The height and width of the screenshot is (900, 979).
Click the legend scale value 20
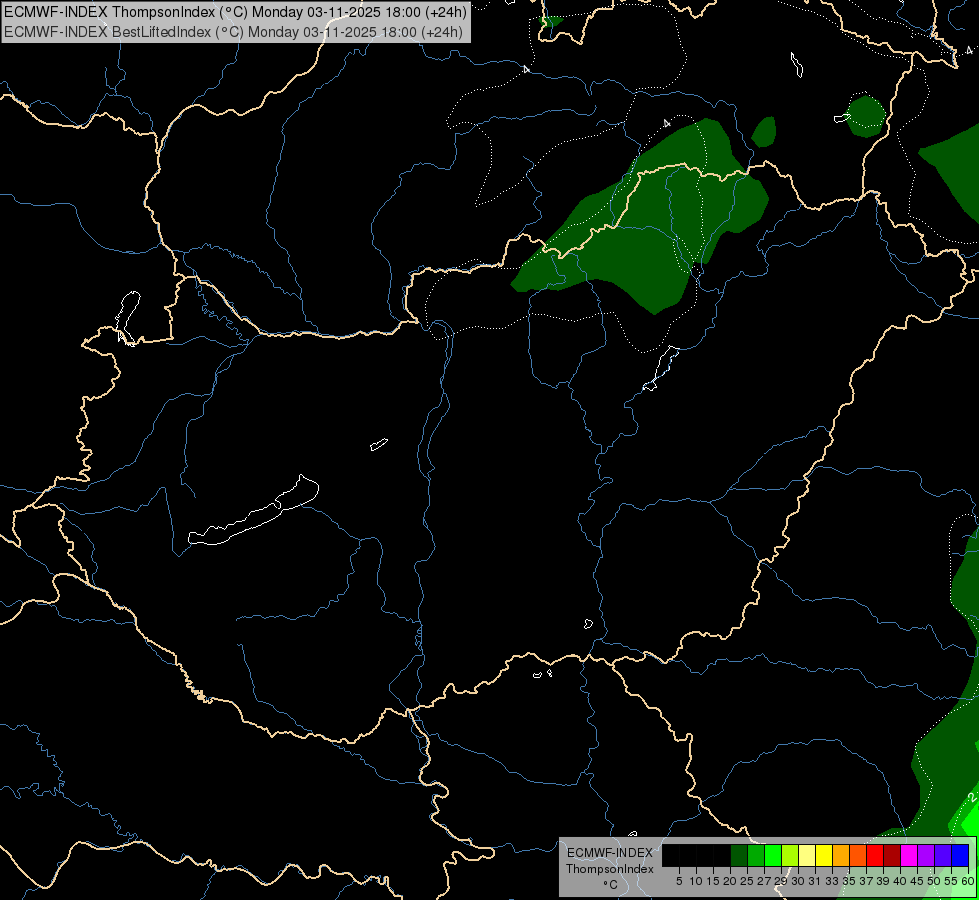(x=731, y=881)
